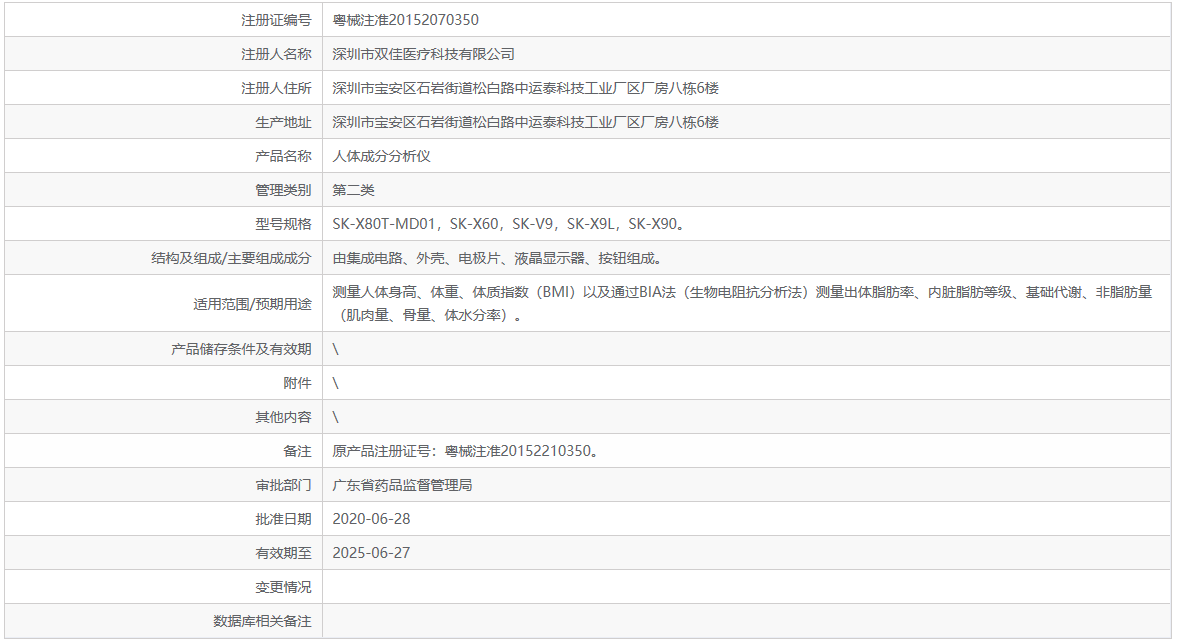Screen dimensions: 1180x644
Task: Click the empty 变更情况 cell
Action: coord(600,587)
